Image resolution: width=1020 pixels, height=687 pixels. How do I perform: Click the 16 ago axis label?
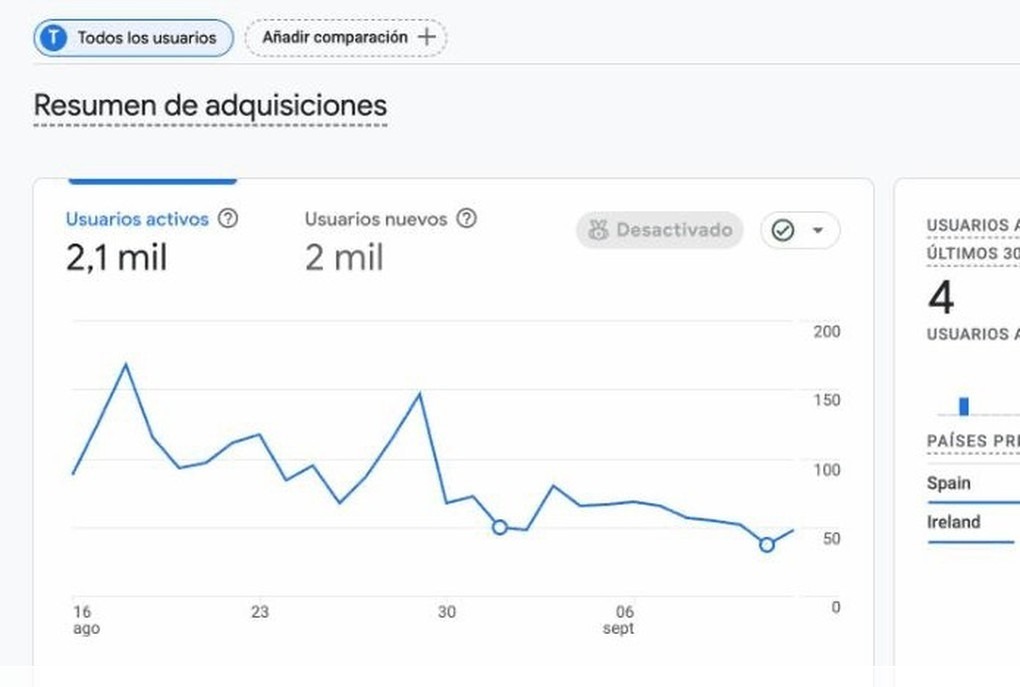click(86, 620)
